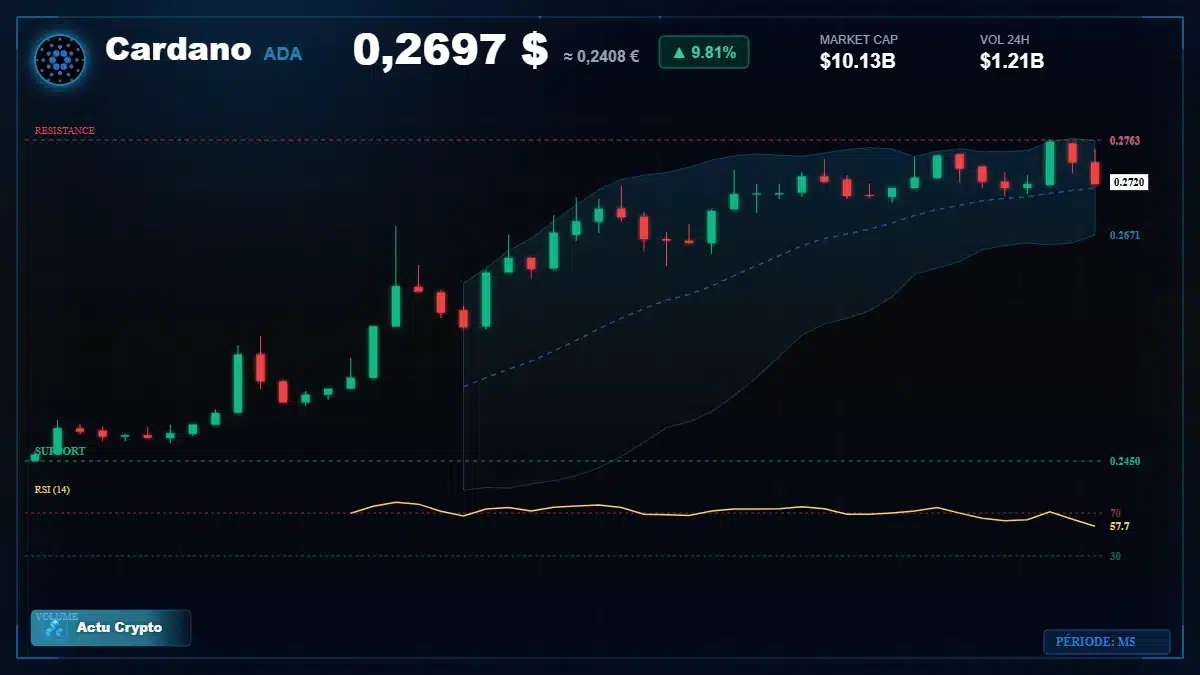Screen dimensions: 1200x675
Task: Click the last red candle on chart
Action: (x=1095, y=172)
